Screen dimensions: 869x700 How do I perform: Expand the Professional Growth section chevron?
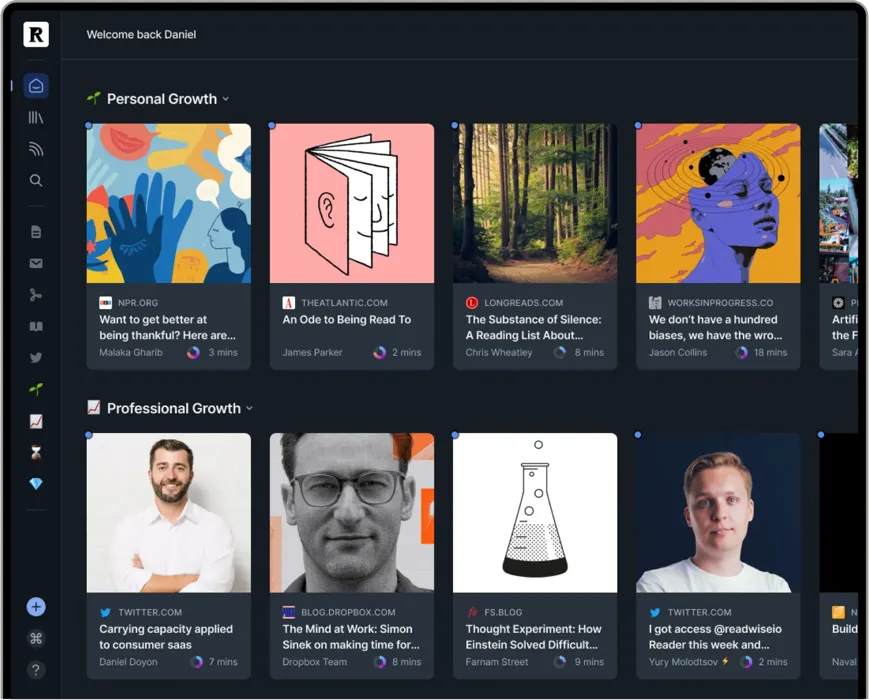(x=249, y=408)
